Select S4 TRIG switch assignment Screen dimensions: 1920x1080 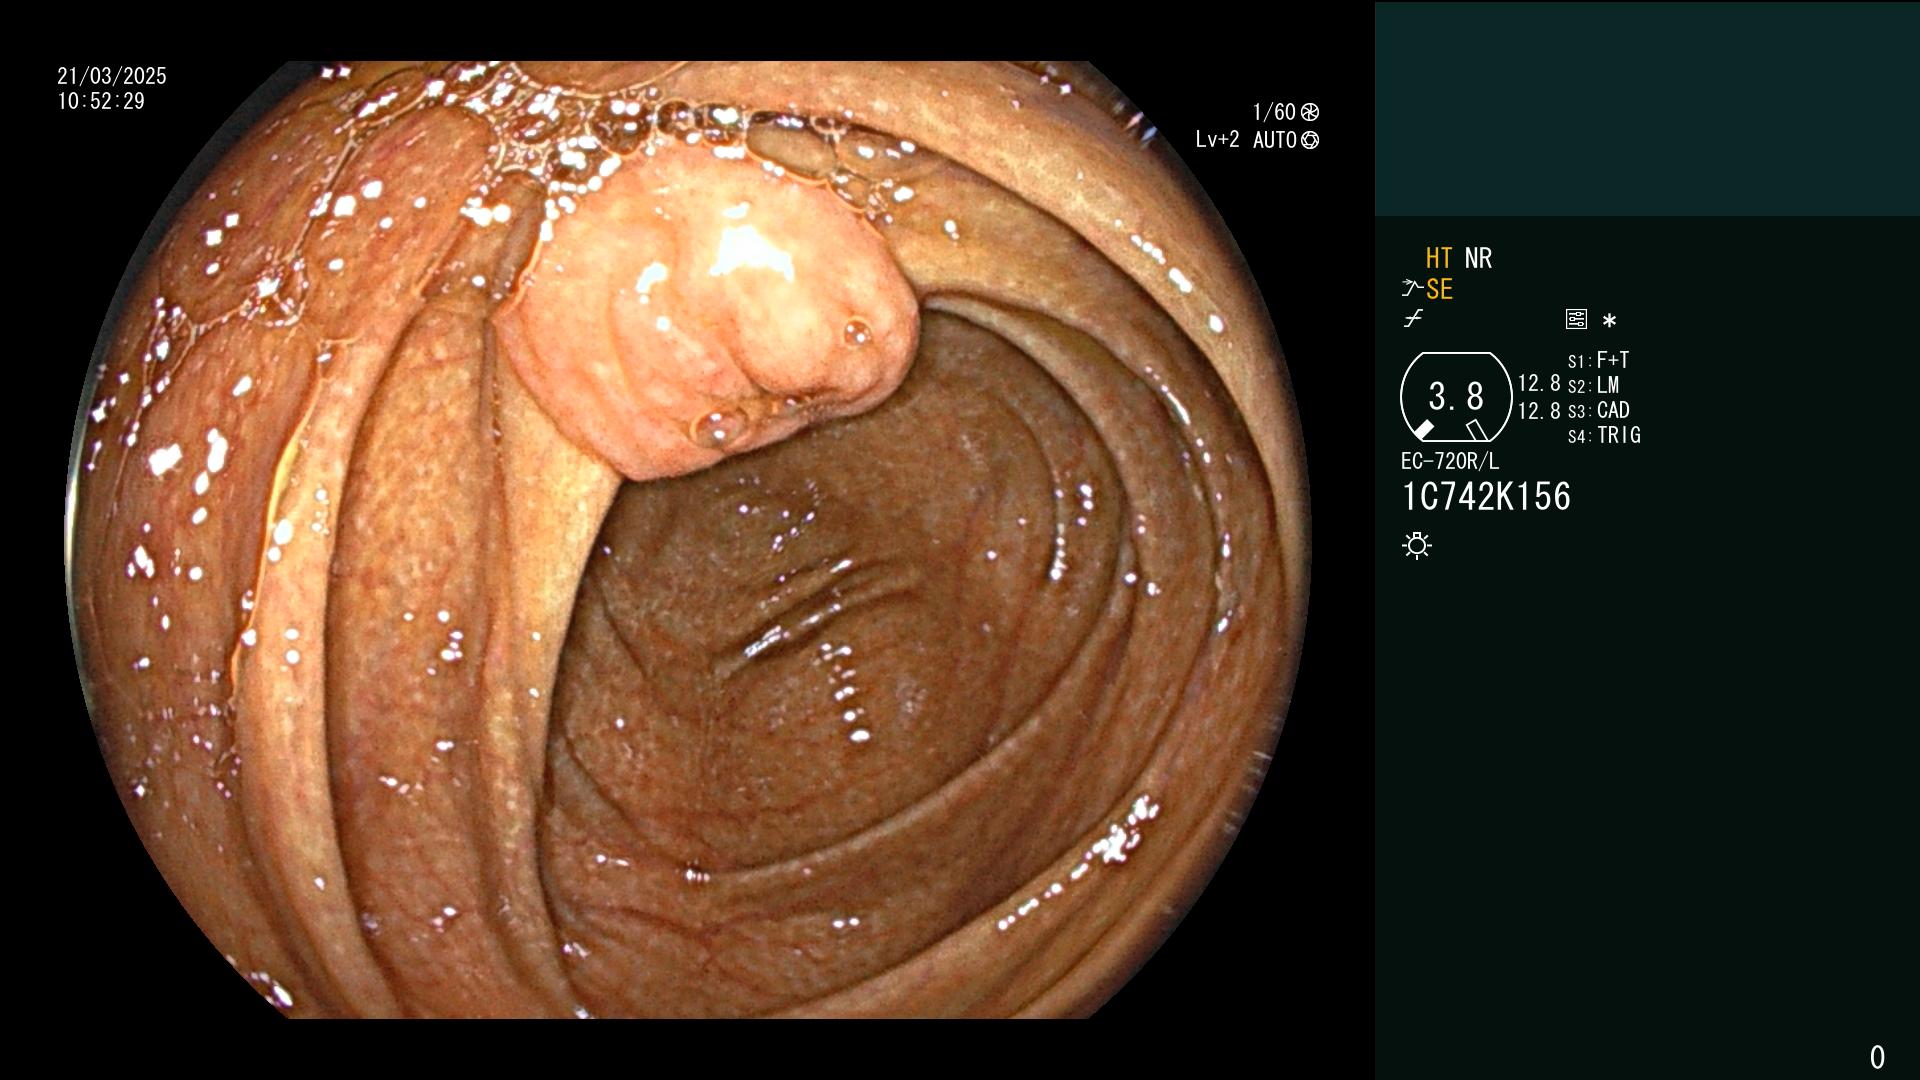pyautogui.click(x=1604, y=435)
